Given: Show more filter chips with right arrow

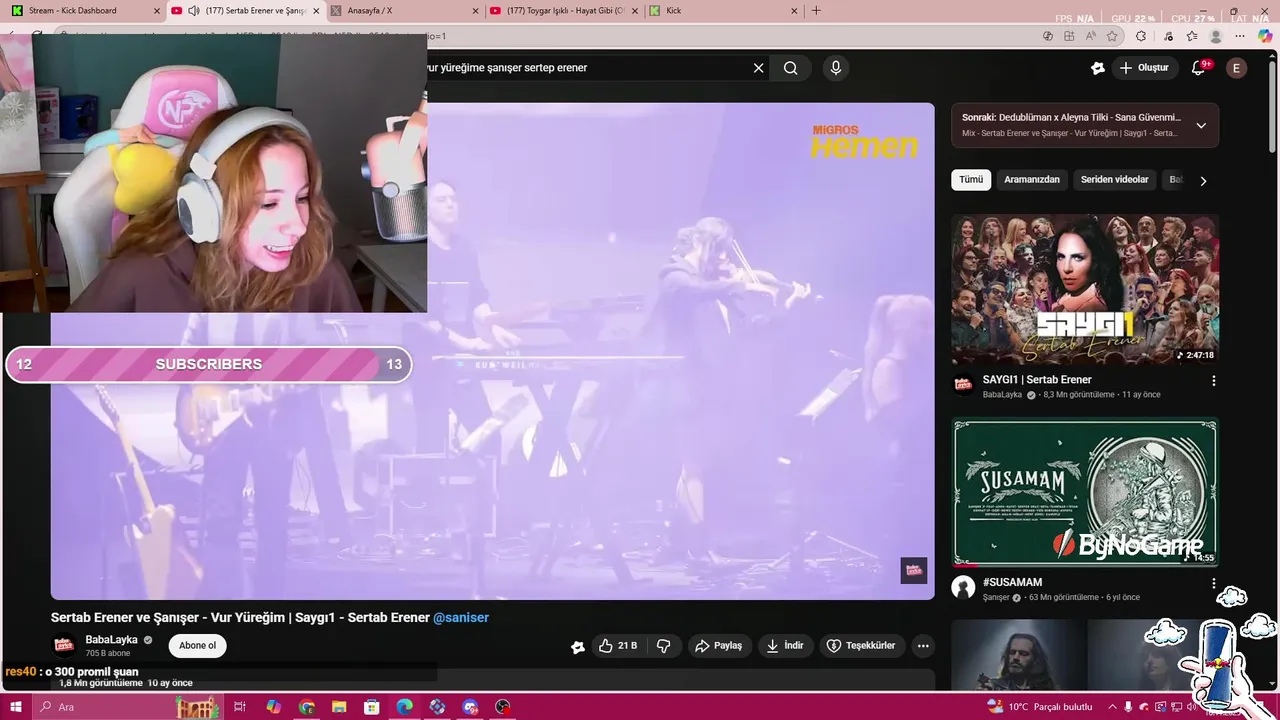Looking at the screenshot, I should (x=1203, y=181).
